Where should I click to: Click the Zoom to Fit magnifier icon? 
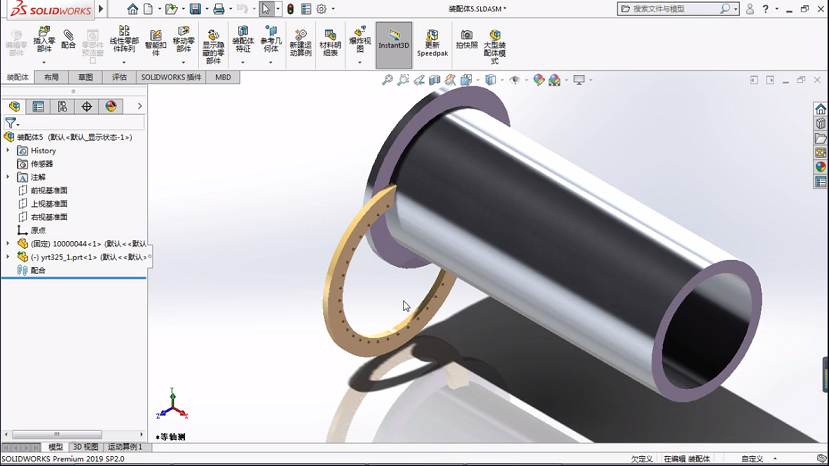(x=387, y=80)
